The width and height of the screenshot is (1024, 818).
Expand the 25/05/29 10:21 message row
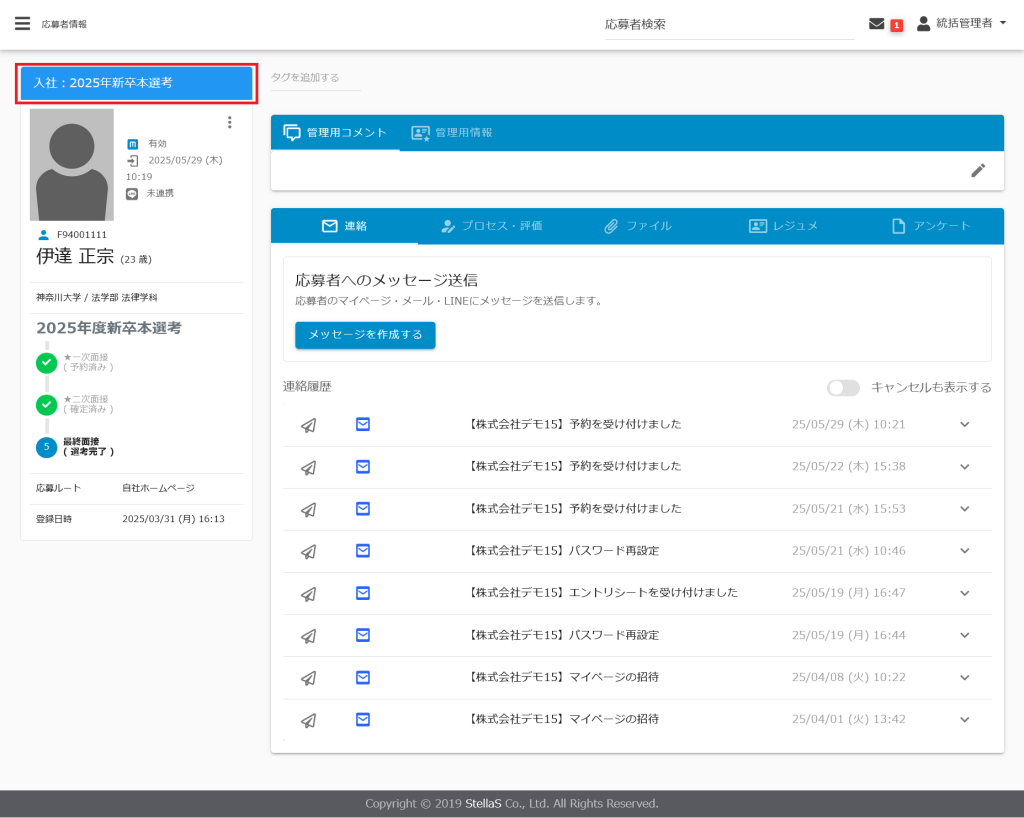964,424
